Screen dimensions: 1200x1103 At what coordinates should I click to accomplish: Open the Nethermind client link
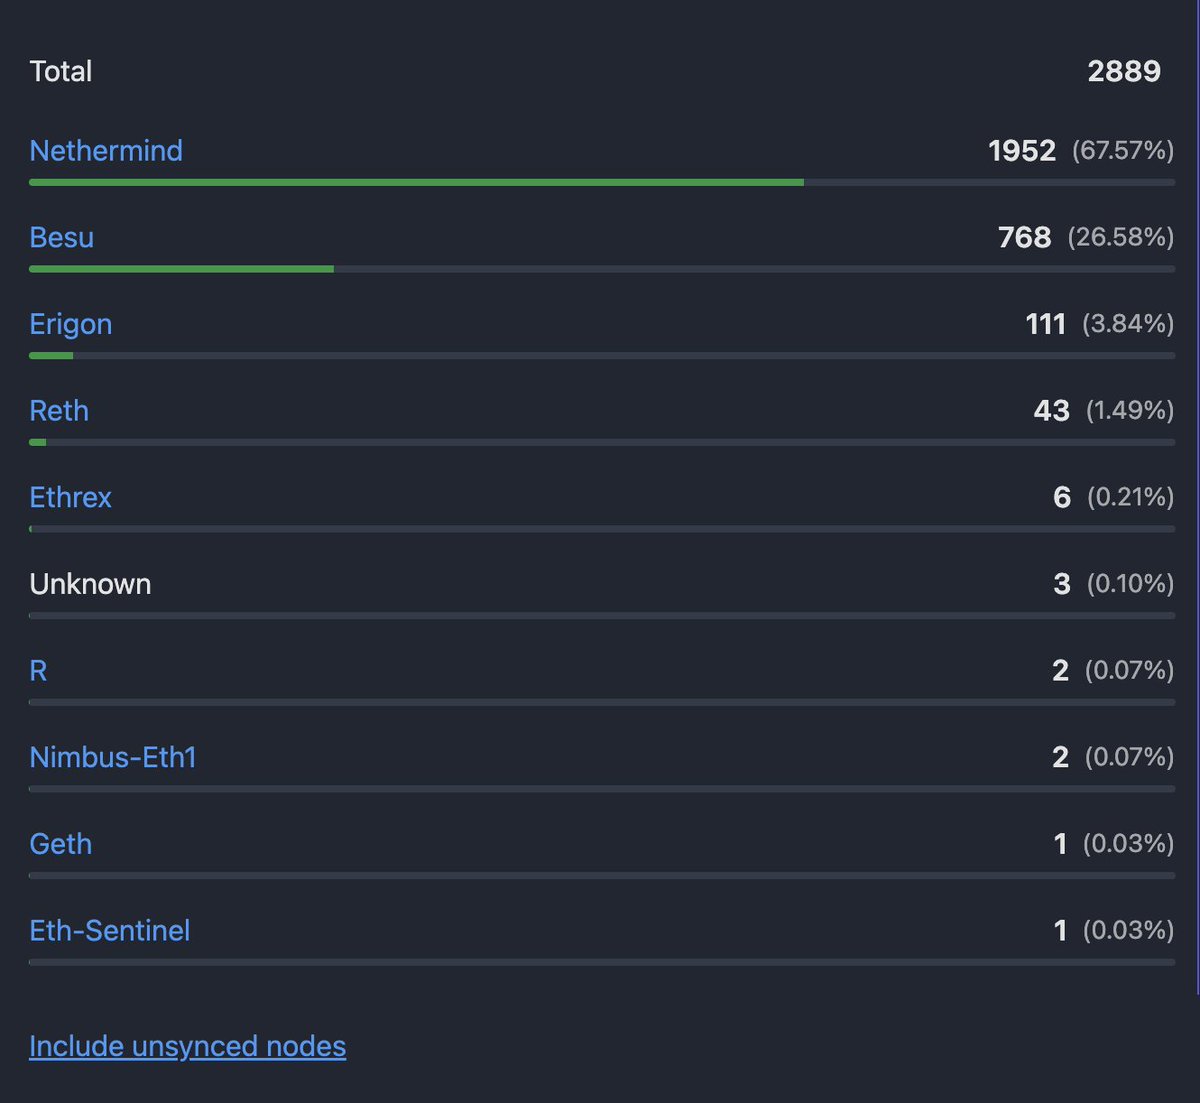(106, 151)
